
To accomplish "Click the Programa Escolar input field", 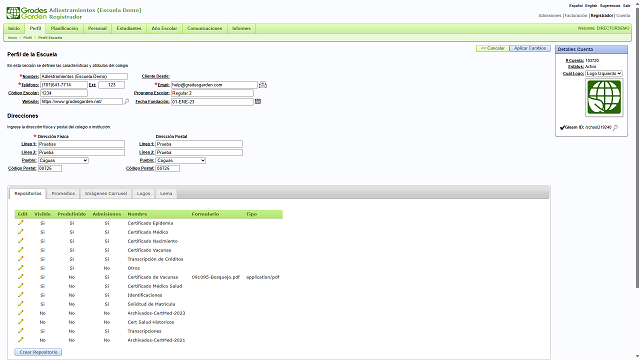I will tap(212, 93).
